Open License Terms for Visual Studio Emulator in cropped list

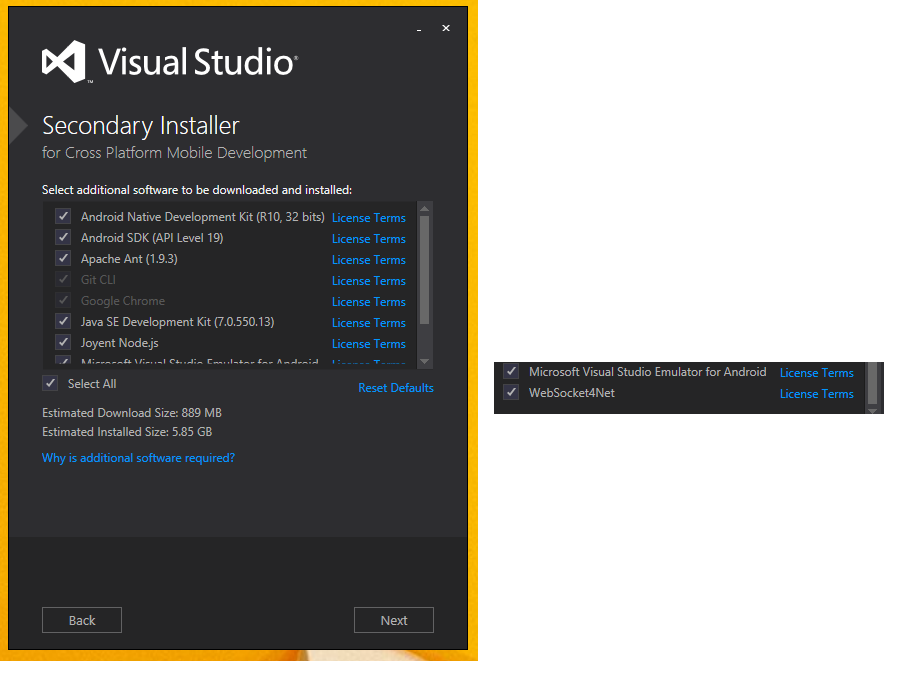pyautogui.click(x=816, y=373)
